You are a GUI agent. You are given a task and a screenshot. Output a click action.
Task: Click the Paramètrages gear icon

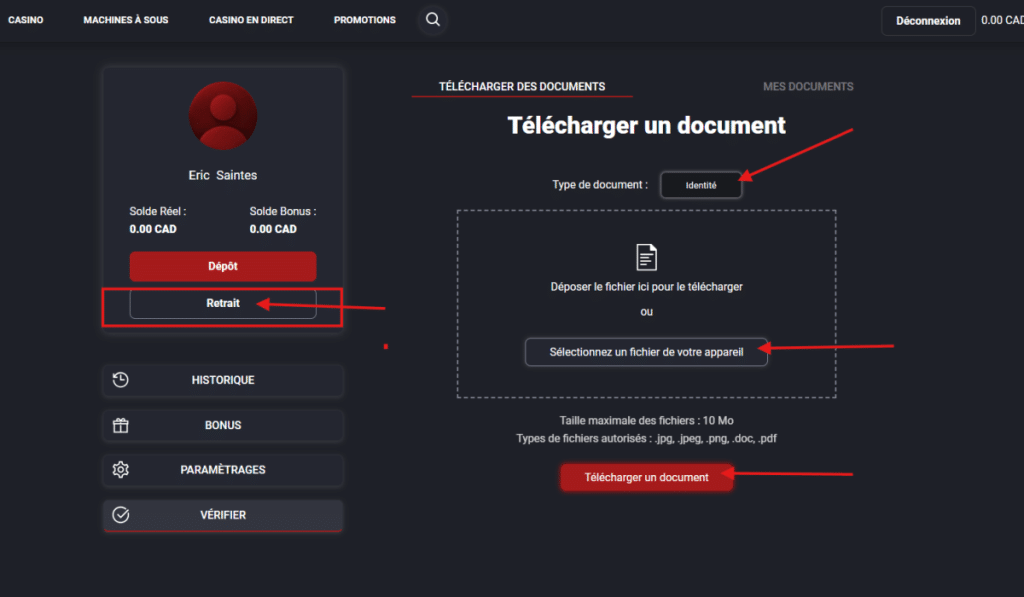121,470
